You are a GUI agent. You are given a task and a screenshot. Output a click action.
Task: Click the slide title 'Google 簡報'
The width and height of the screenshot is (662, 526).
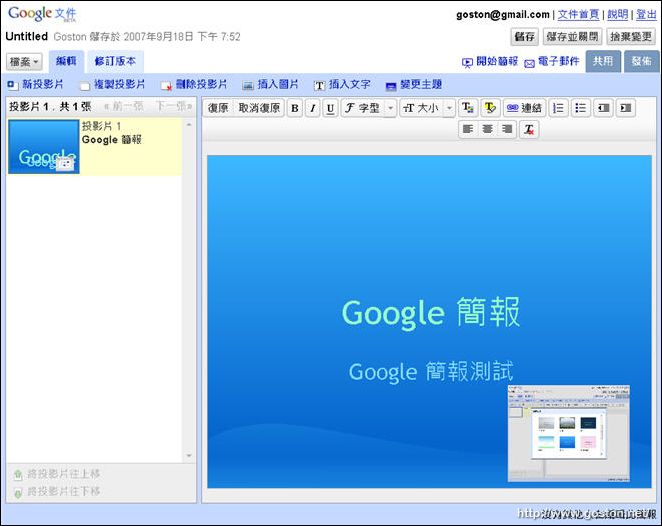[x=431, y=312]
